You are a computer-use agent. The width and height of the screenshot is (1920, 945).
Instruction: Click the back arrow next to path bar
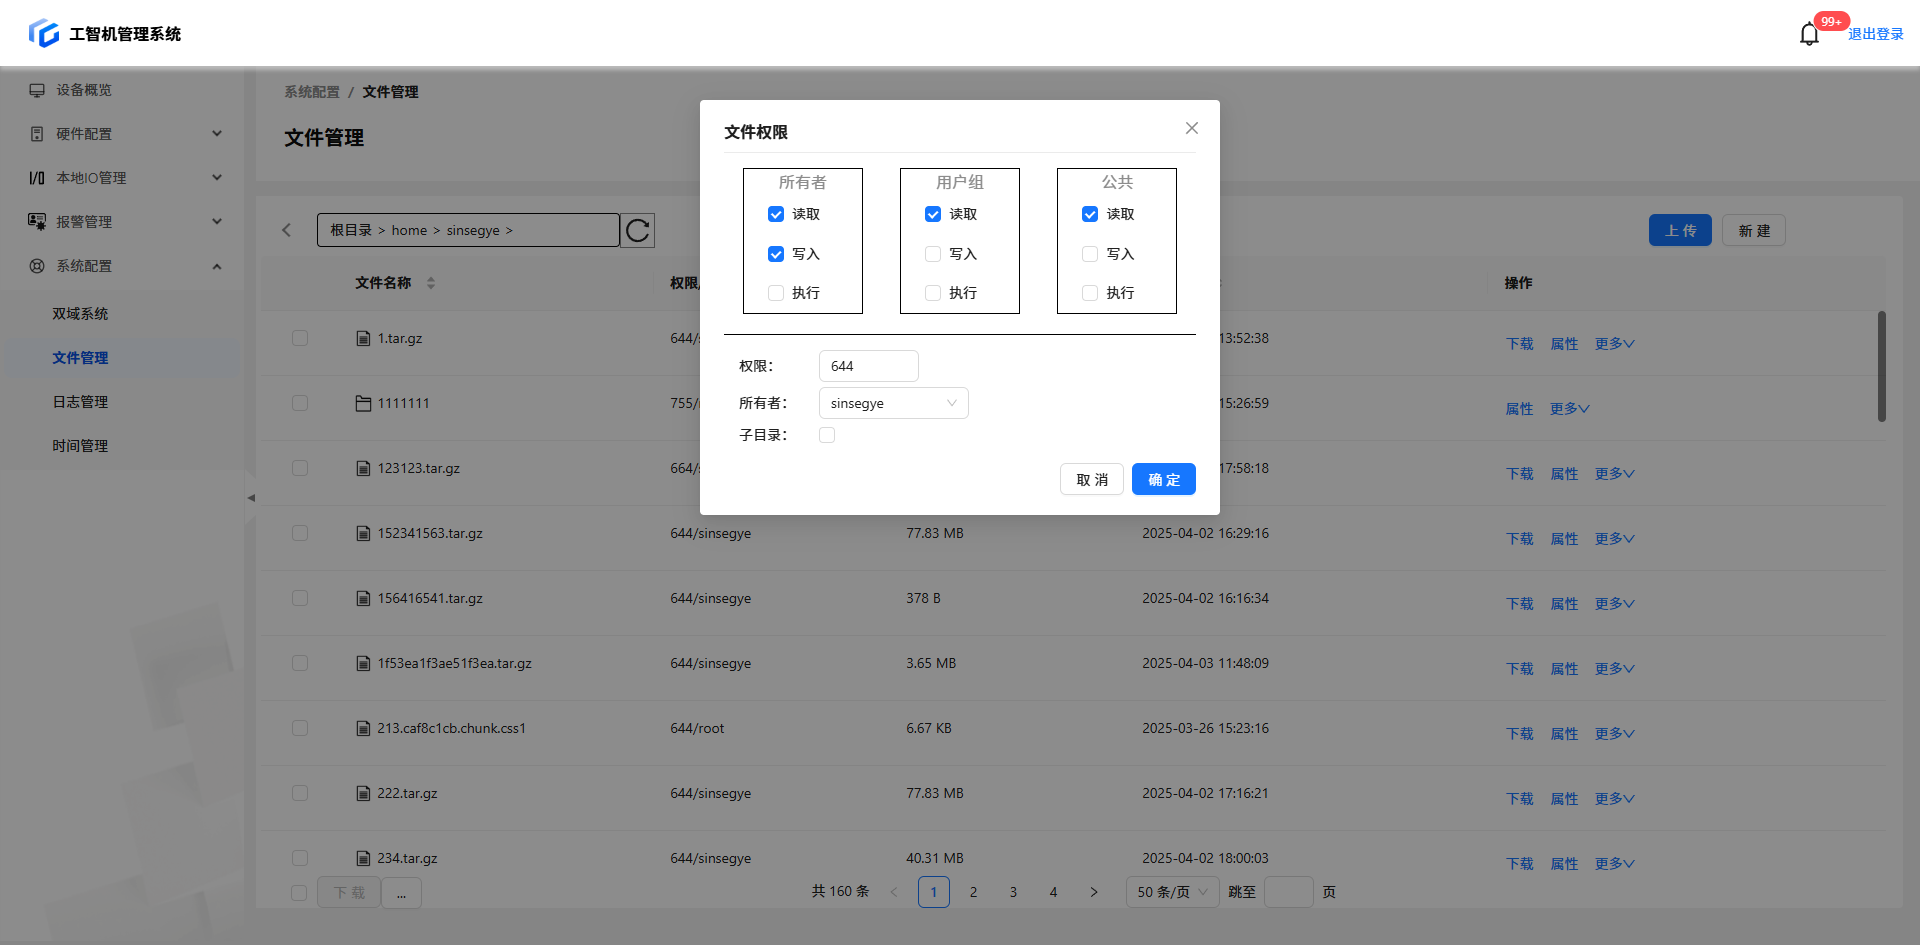coord(287,231)
